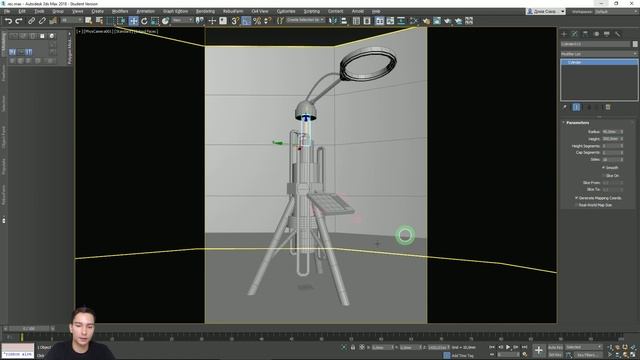Click the Select Object tool icon
This screenshot has height=360, width=640.
[89, 20]
